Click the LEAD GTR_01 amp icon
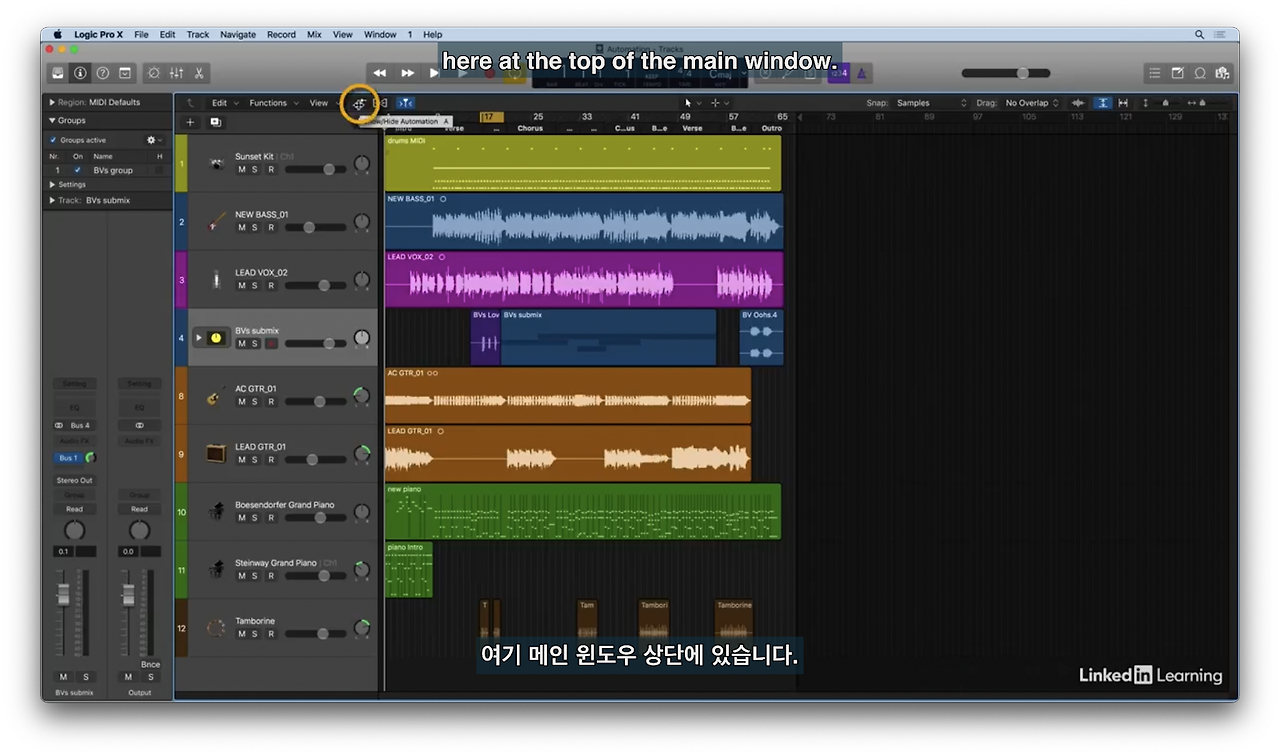Image resolution: width=1280 pixels, height=756 pixels. tap(217, 453)
